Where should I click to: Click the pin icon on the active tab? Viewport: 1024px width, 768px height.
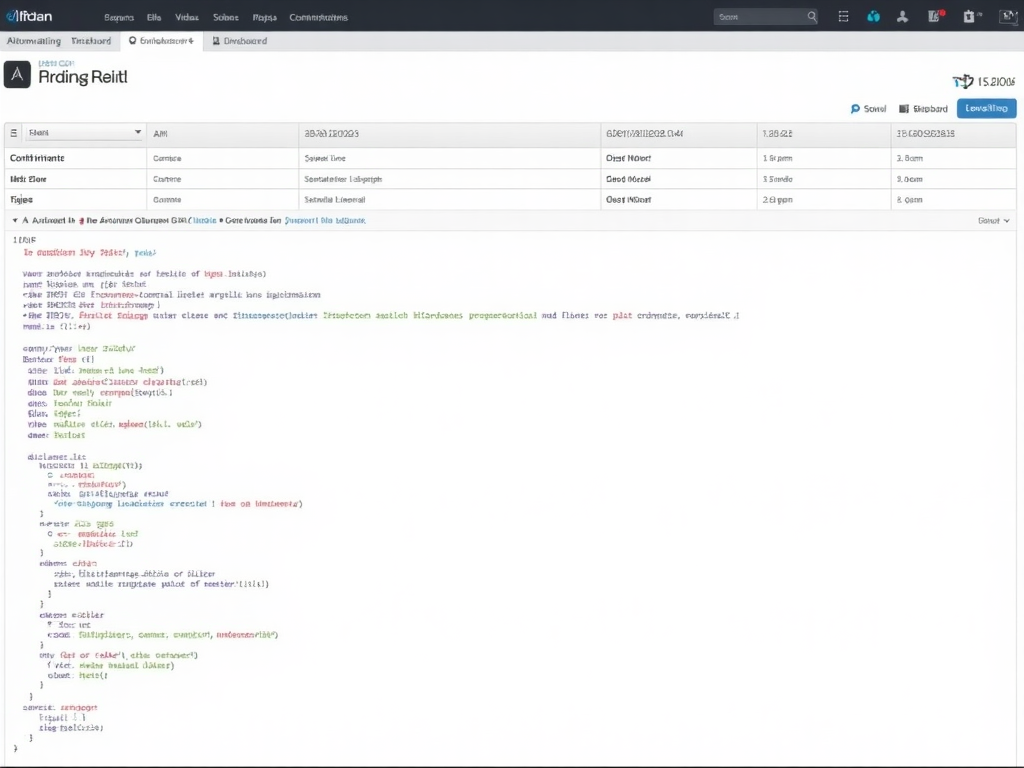[133, 40]
